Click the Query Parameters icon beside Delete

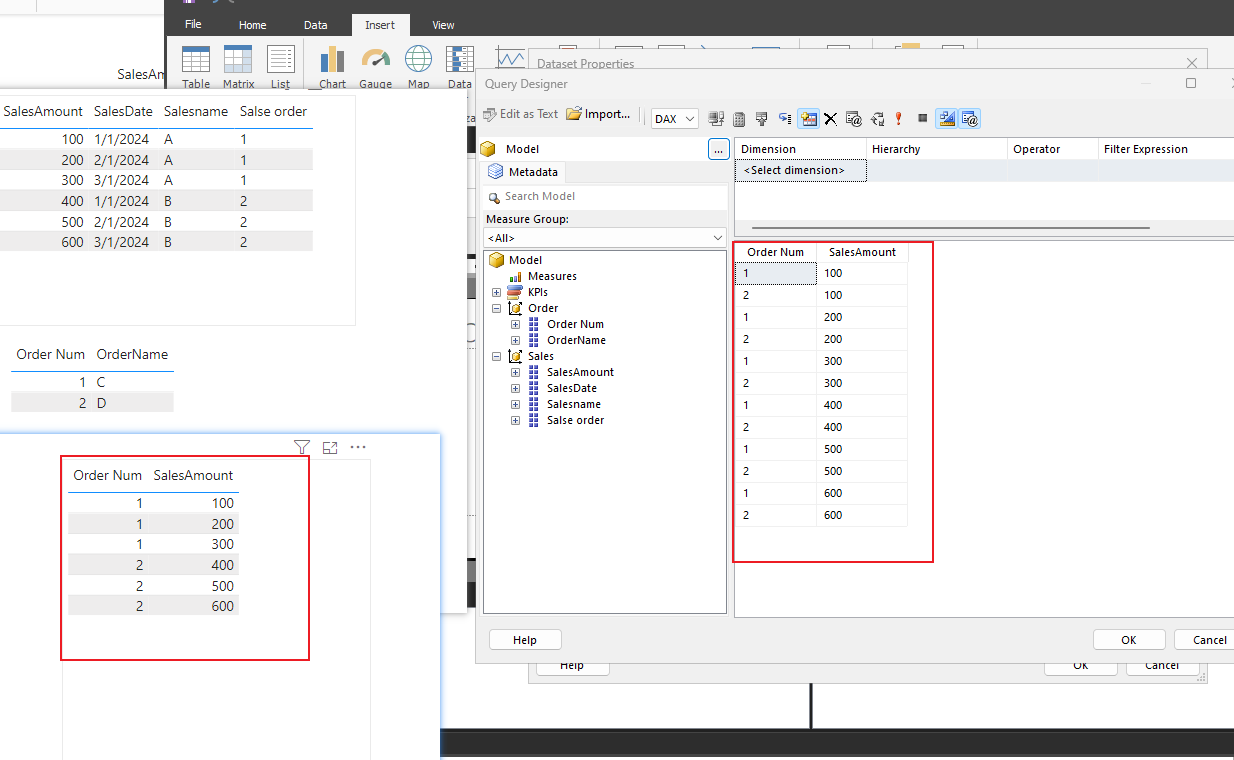coord(853,118)
